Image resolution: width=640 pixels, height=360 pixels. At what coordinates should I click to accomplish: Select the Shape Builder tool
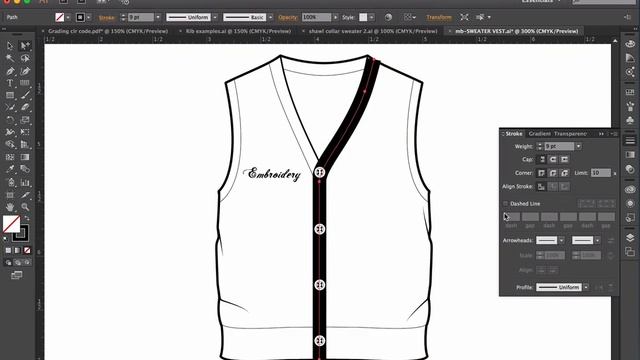pyautogui.click(x=10, y=144)
